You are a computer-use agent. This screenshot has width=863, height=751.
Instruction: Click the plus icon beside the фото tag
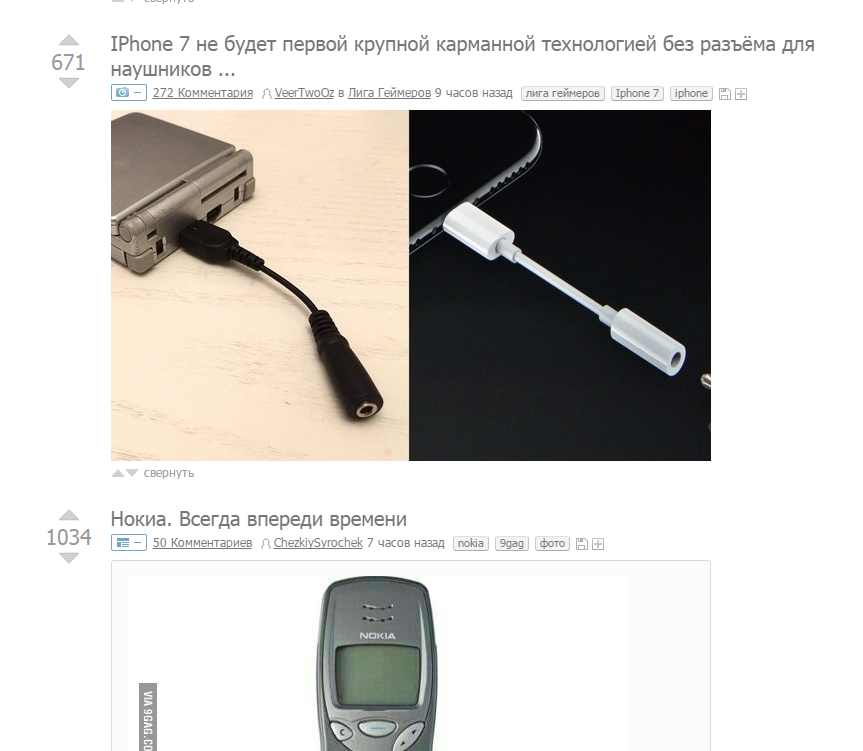[598, 544]
